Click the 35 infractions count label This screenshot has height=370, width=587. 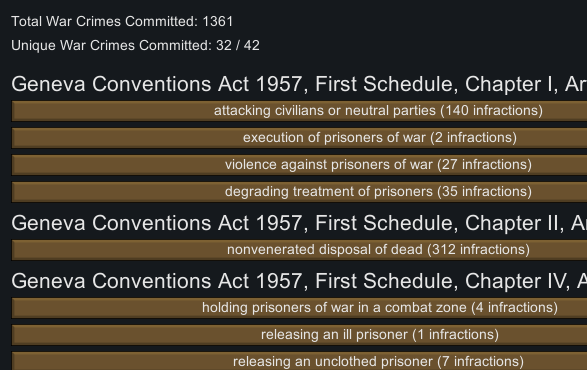[484, 192]
